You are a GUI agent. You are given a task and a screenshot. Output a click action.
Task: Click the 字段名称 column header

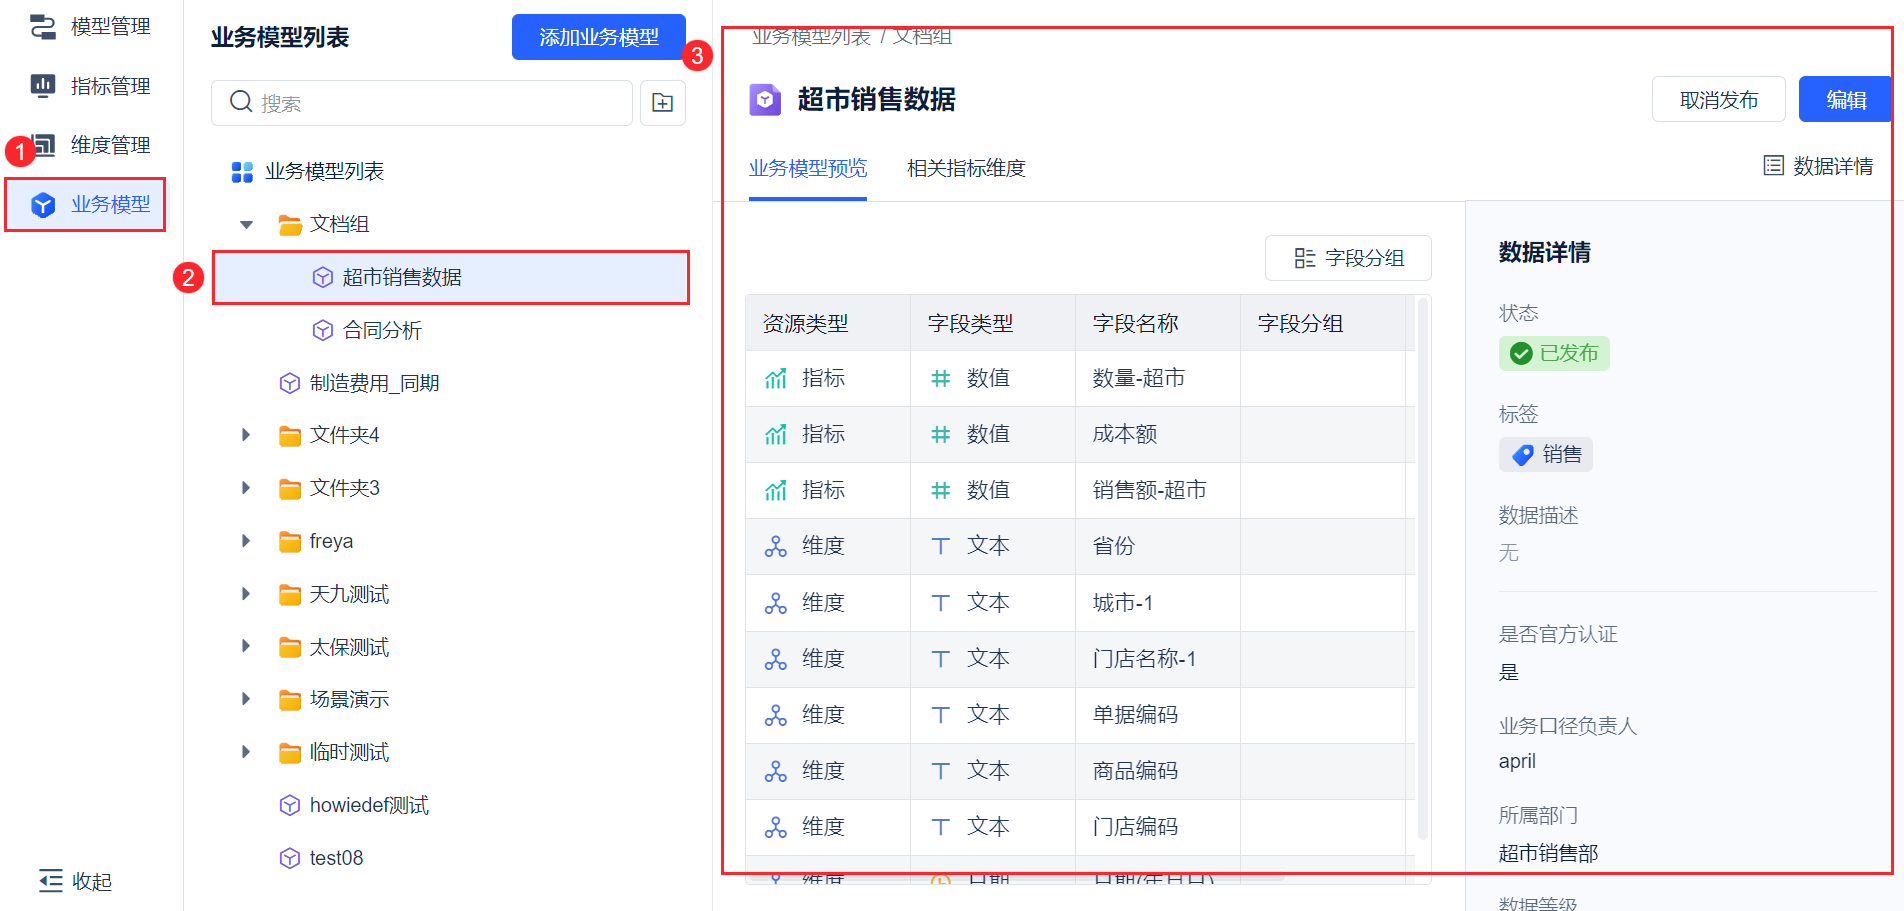pos(1158,323)
